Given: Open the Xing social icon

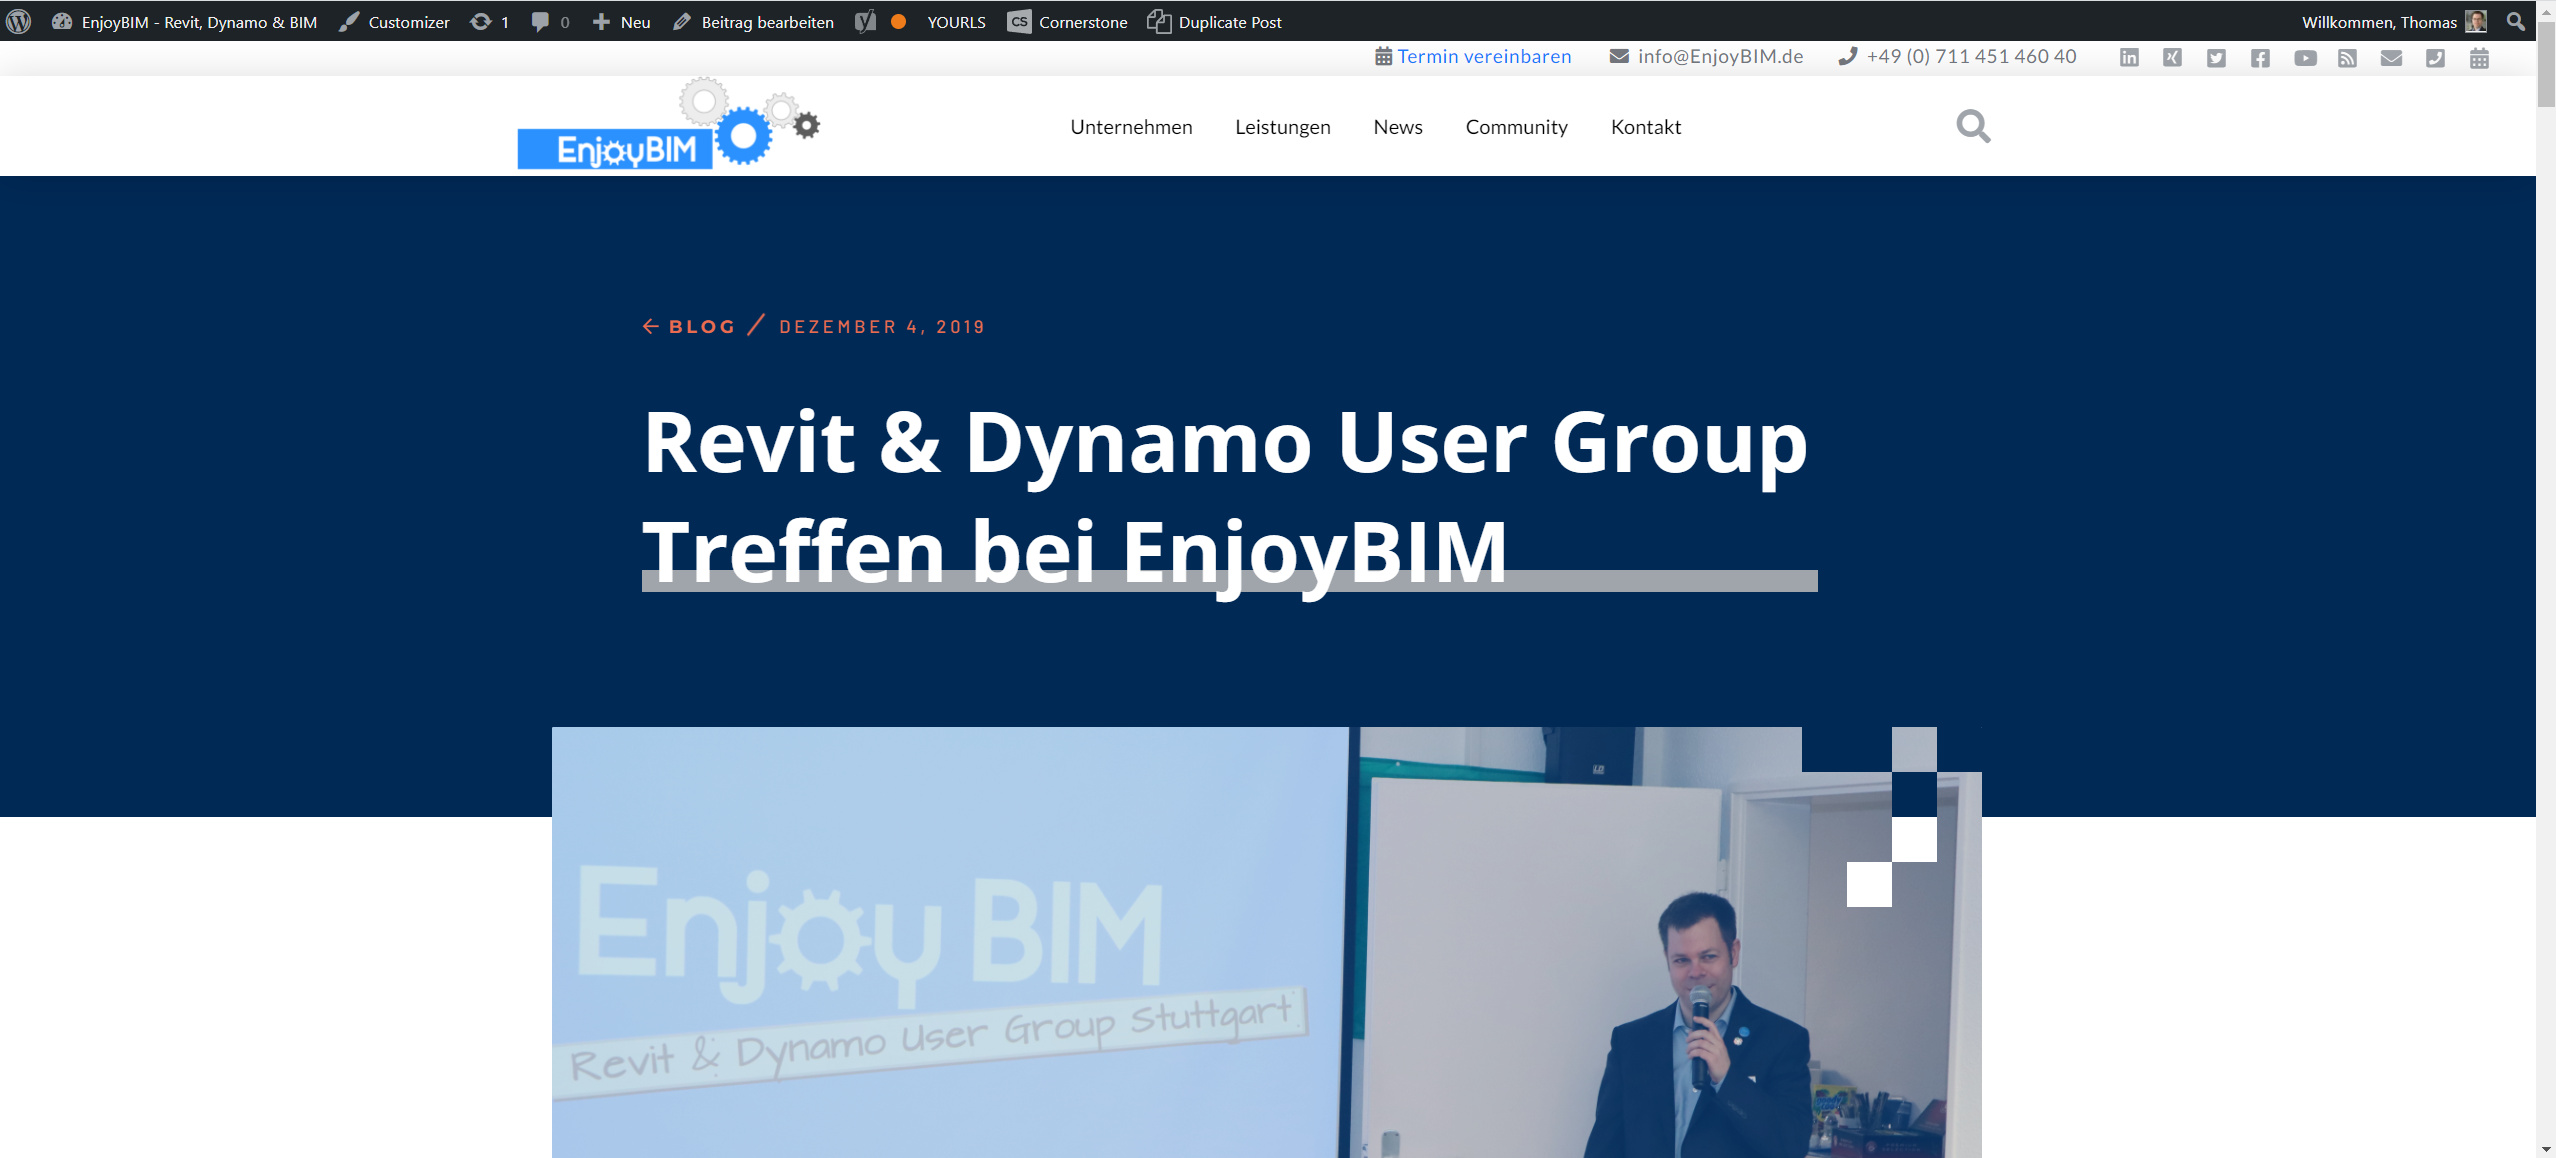Looking at the screenshot, I should 2172,58.
